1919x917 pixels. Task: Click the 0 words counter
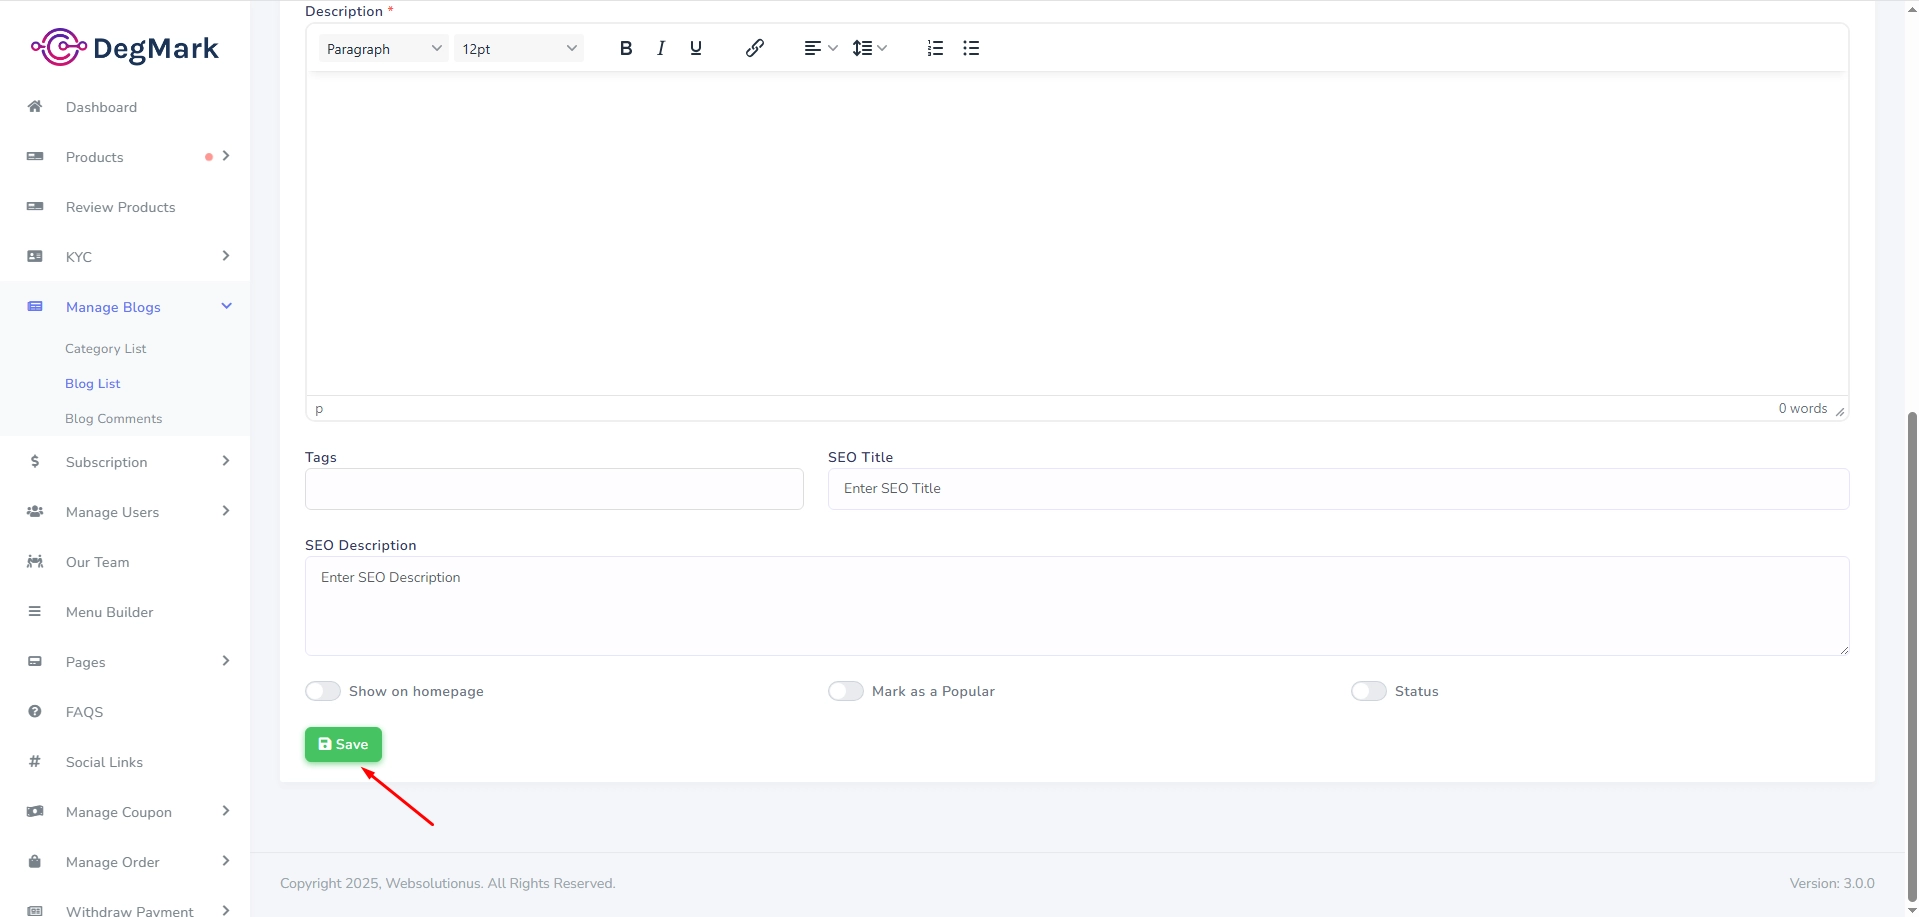click(1802, 408)
